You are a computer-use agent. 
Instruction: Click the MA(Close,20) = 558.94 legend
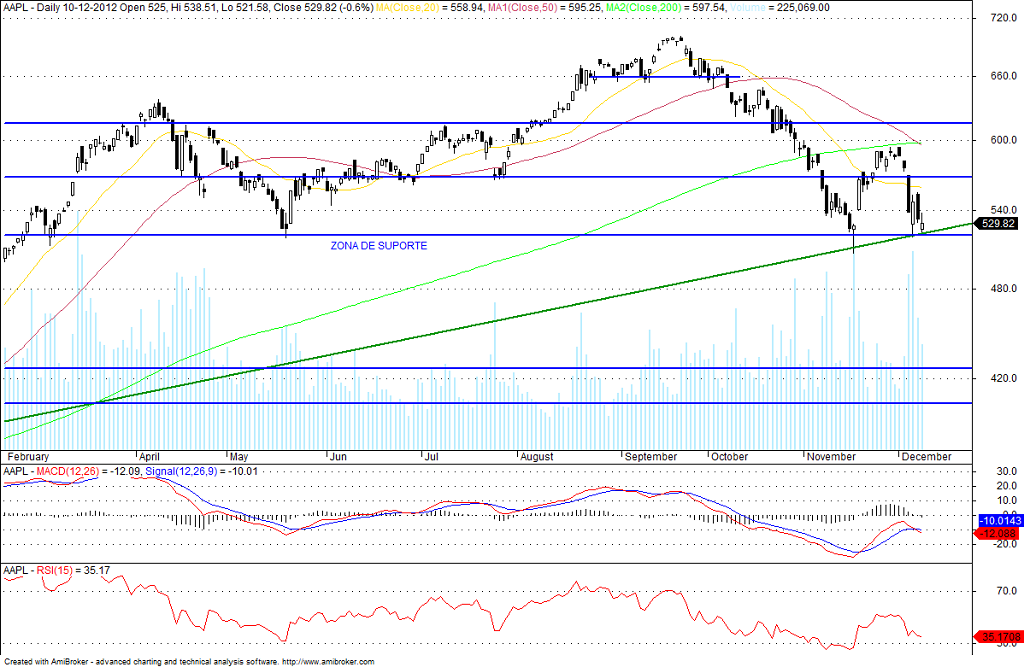(x=431, y=7)
